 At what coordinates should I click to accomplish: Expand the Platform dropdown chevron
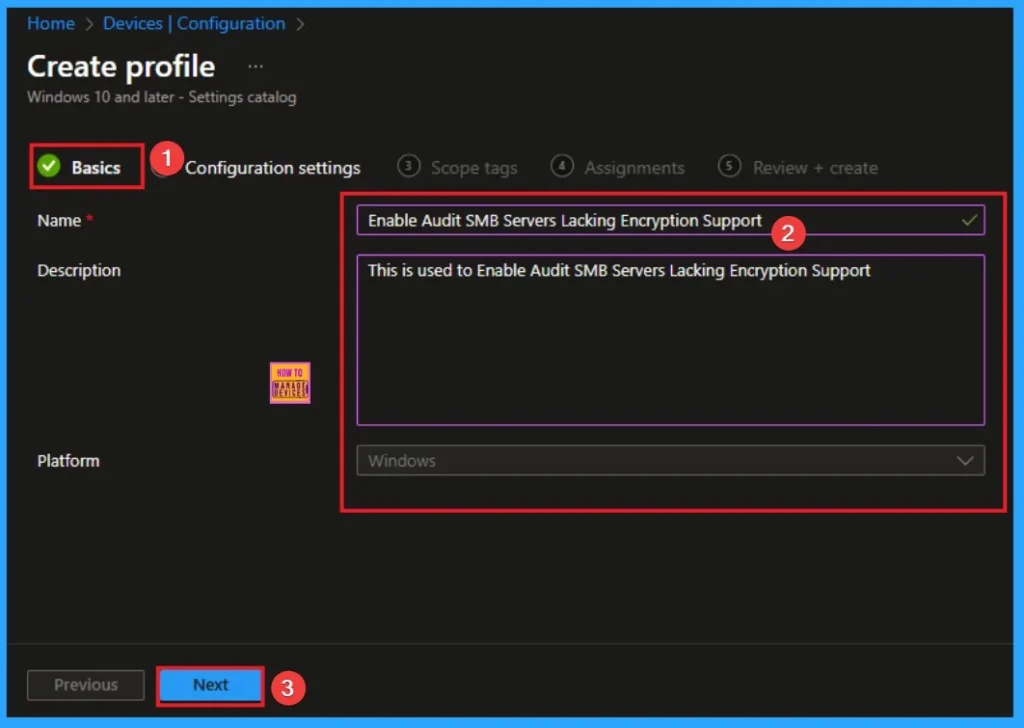tap(965, 461)
